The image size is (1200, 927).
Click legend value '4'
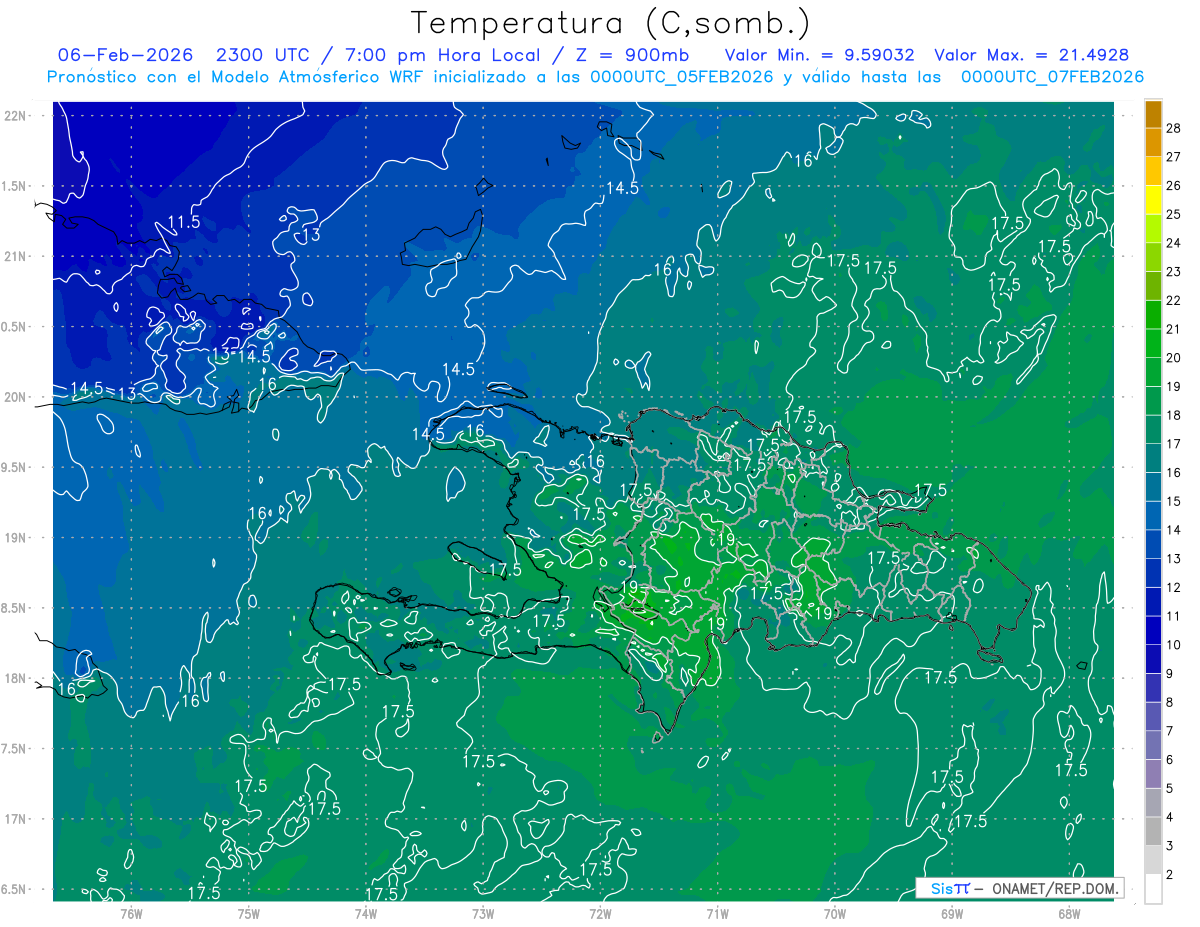click(x=1170, y=818)
